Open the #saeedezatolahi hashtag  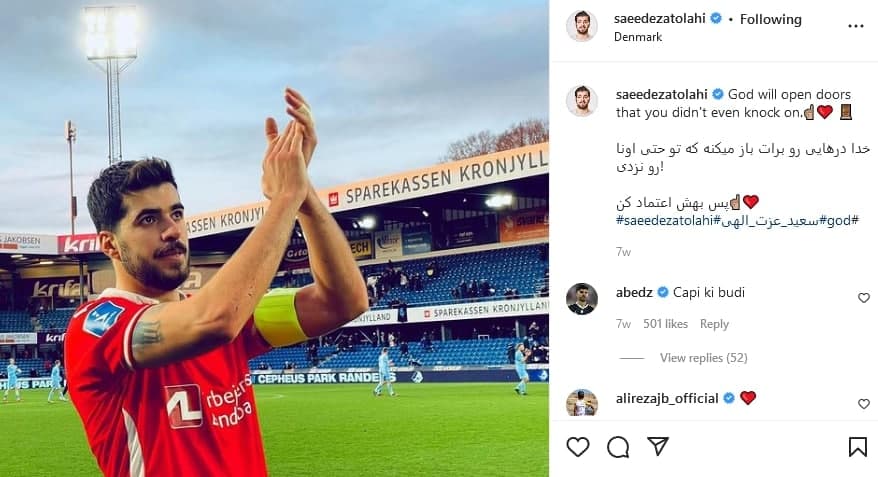pos(664,221)
